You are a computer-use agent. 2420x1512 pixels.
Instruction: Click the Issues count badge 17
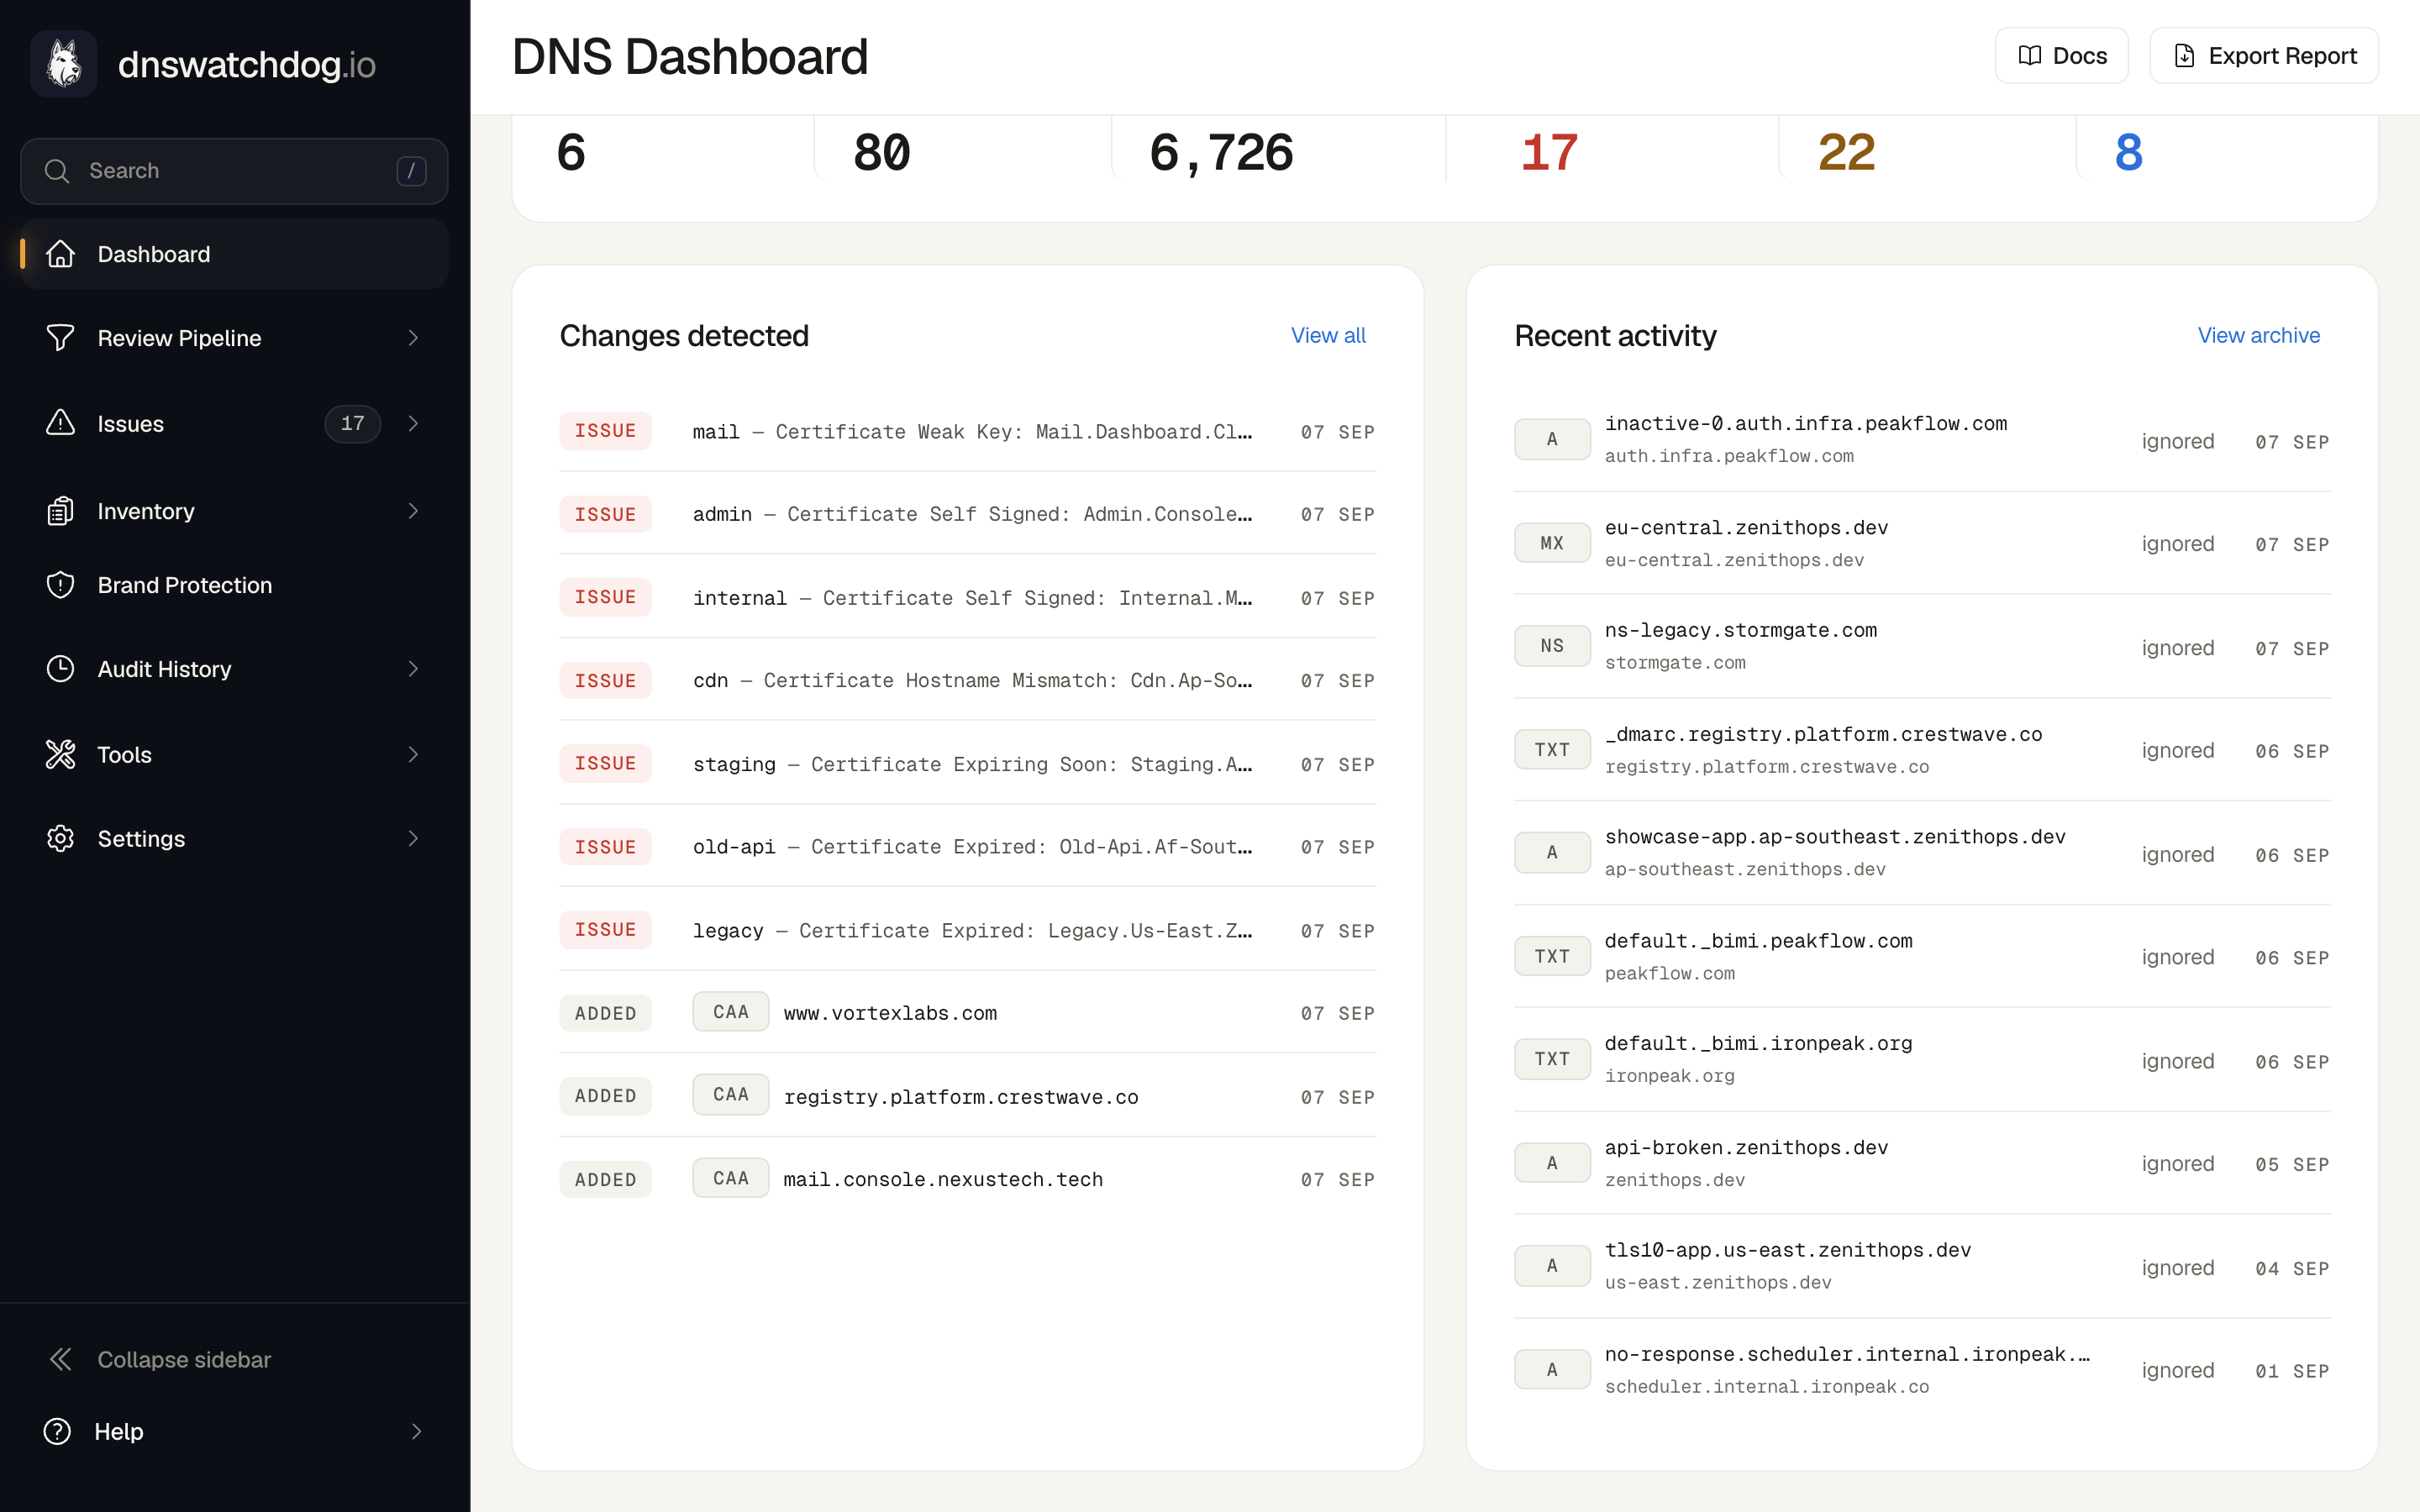pyautogui.click(x=352, y=423)
